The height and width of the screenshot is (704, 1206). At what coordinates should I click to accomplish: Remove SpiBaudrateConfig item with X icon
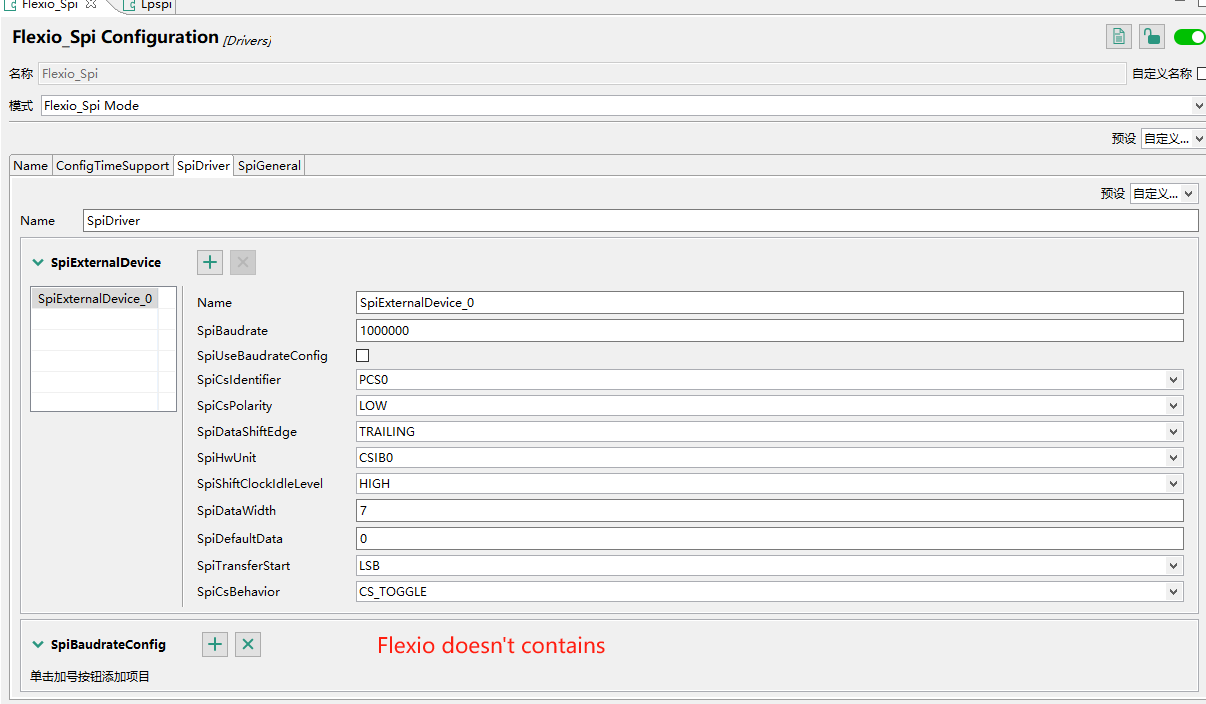248,645
